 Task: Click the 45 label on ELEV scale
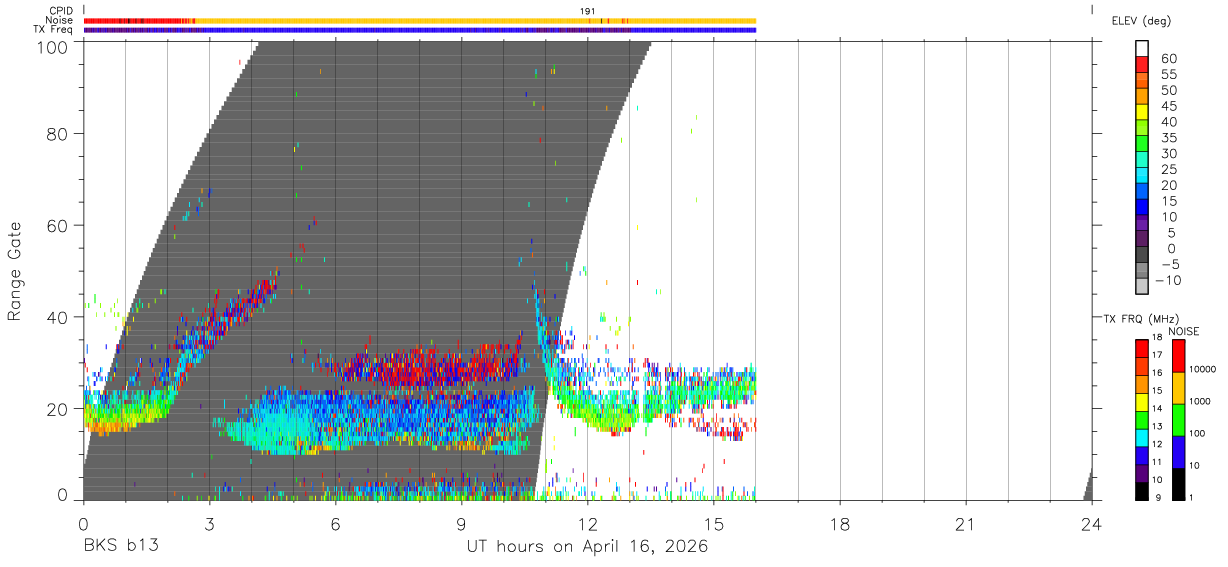1169,106
